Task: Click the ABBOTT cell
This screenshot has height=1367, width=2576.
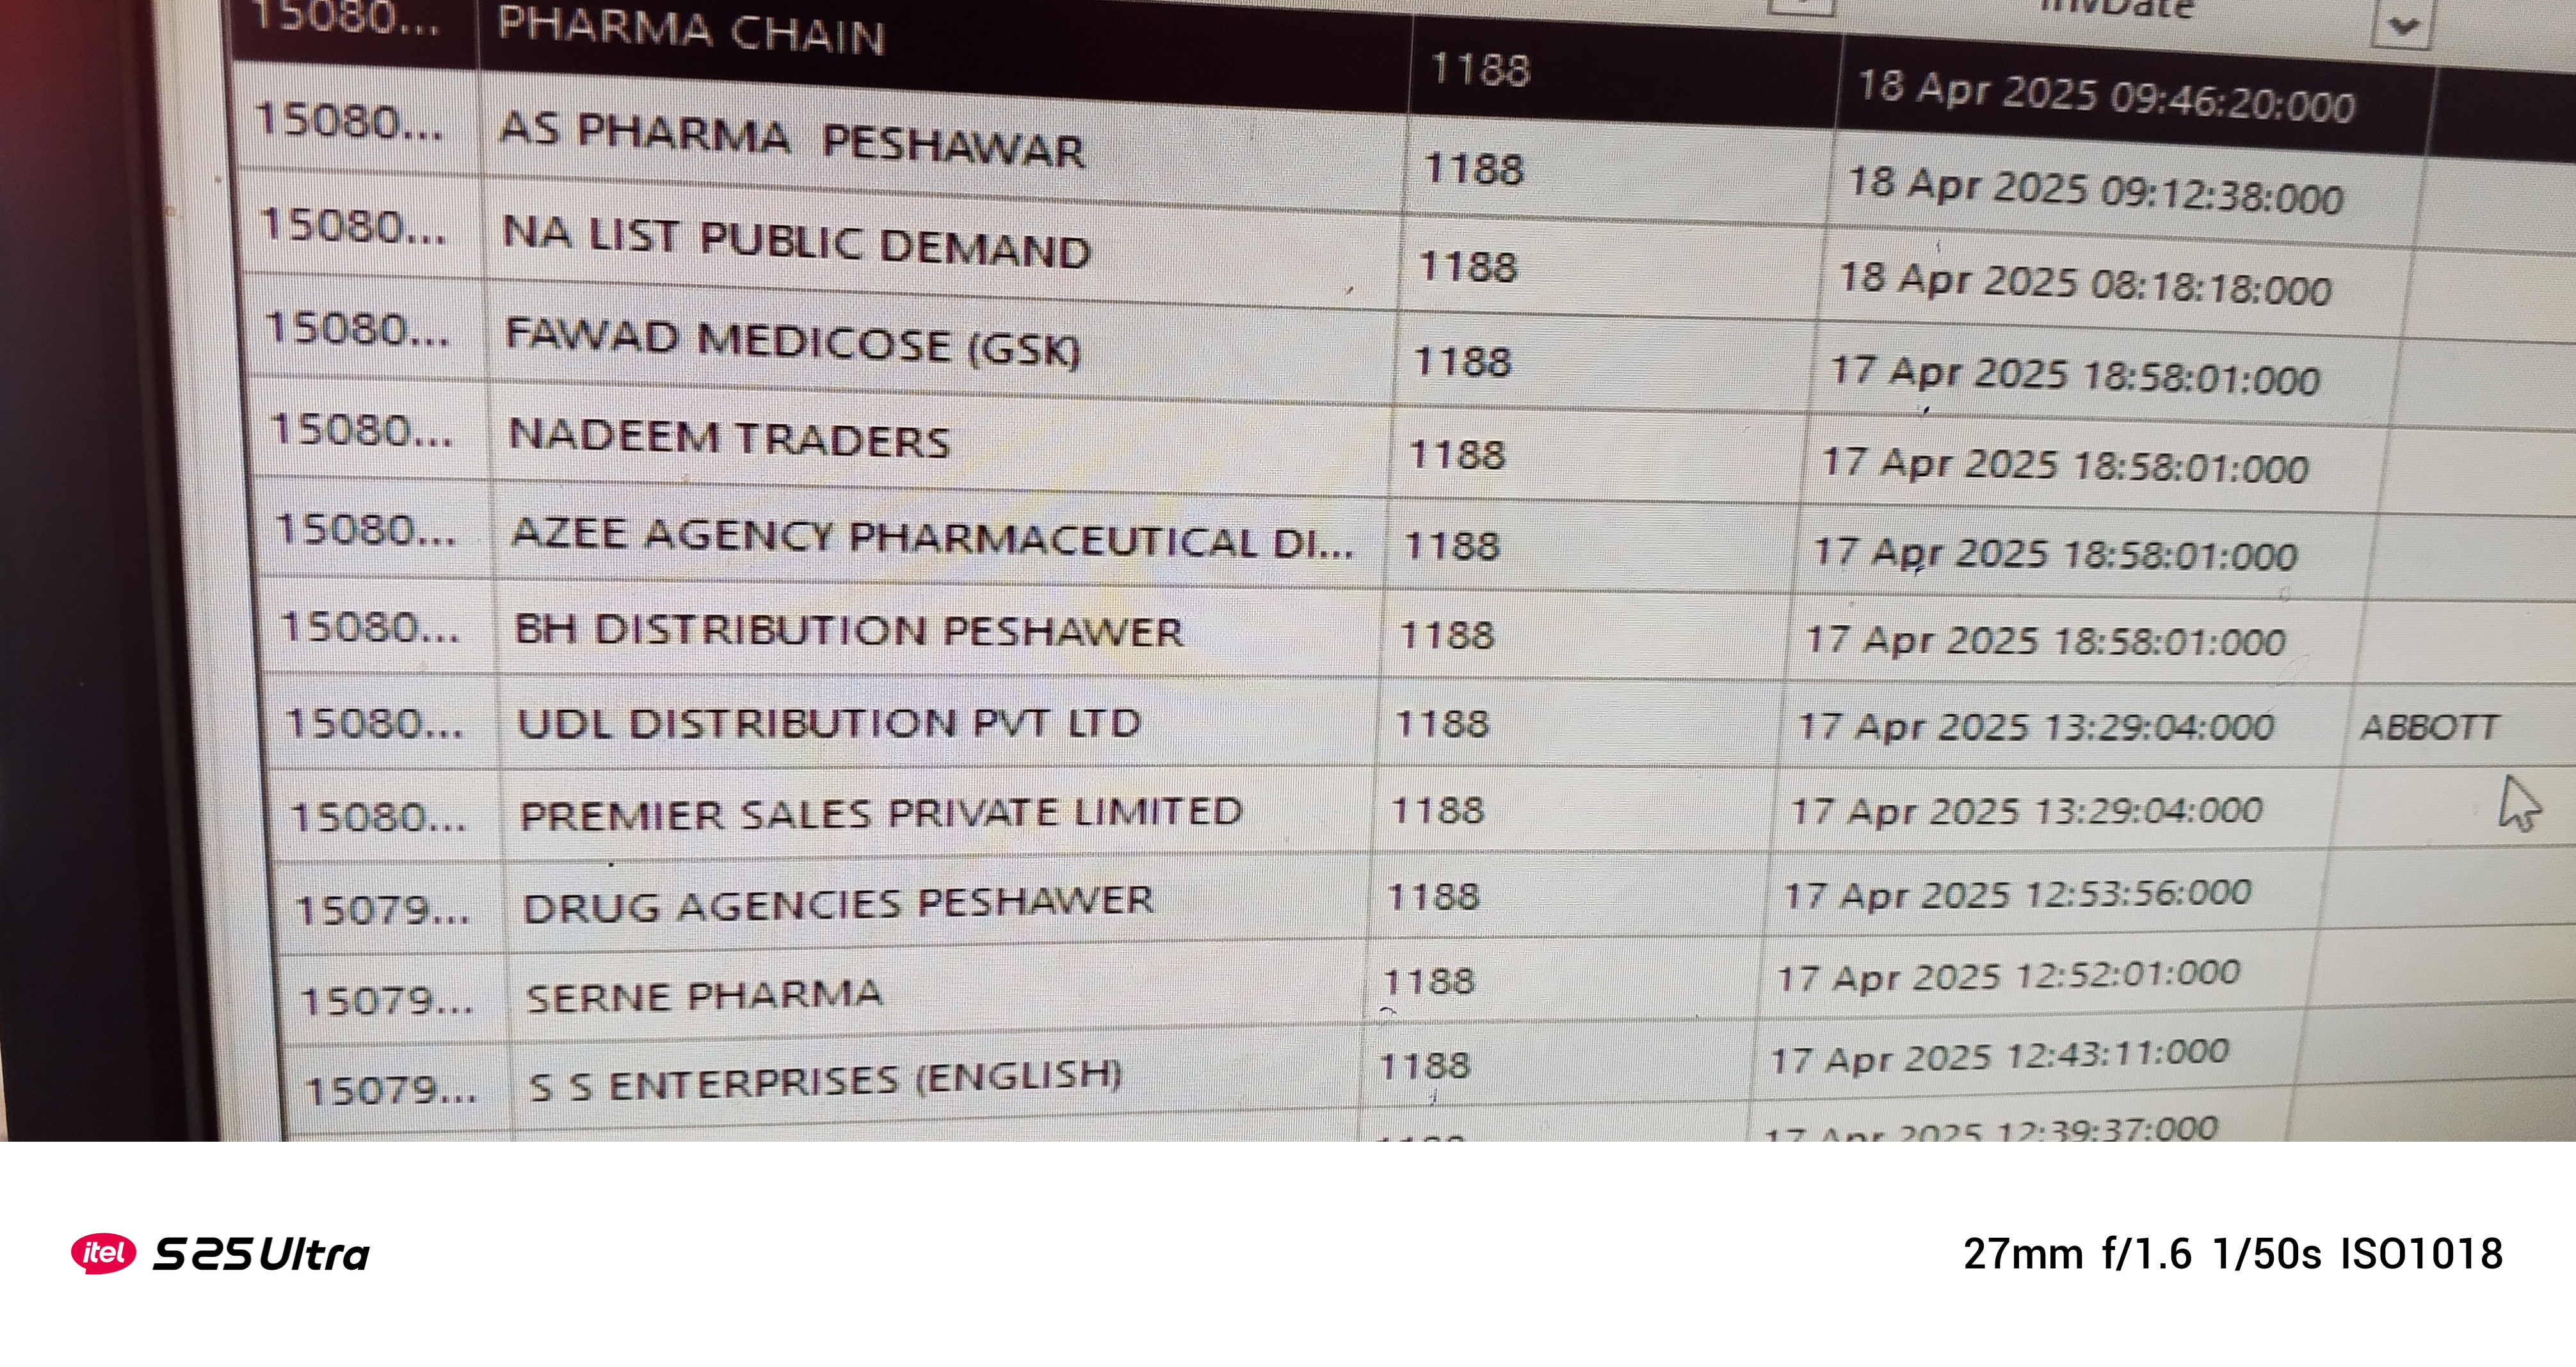Action: (x=2429, y=727)
